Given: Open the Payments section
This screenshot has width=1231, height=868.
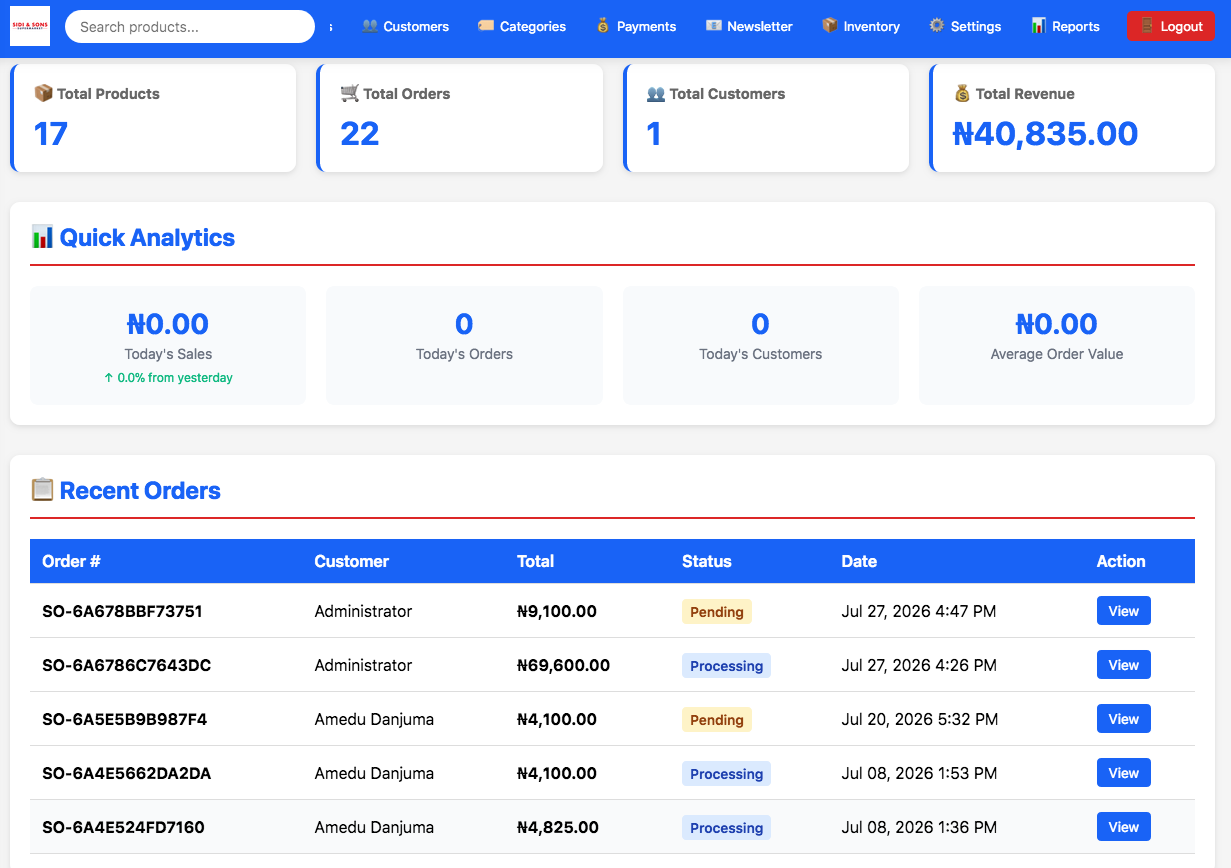Looking at the screenshot, I should click(636, 26).
